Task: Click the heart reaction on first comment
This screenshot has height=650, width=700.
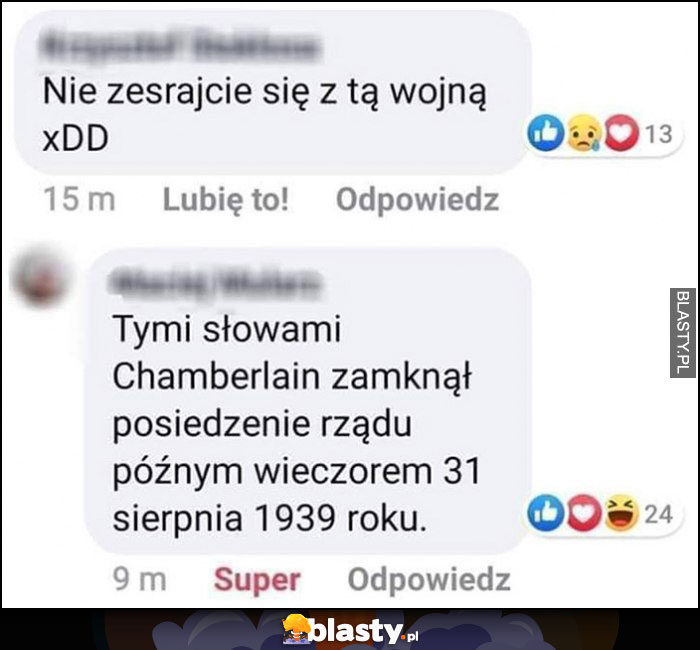Action: click(621, 133)
